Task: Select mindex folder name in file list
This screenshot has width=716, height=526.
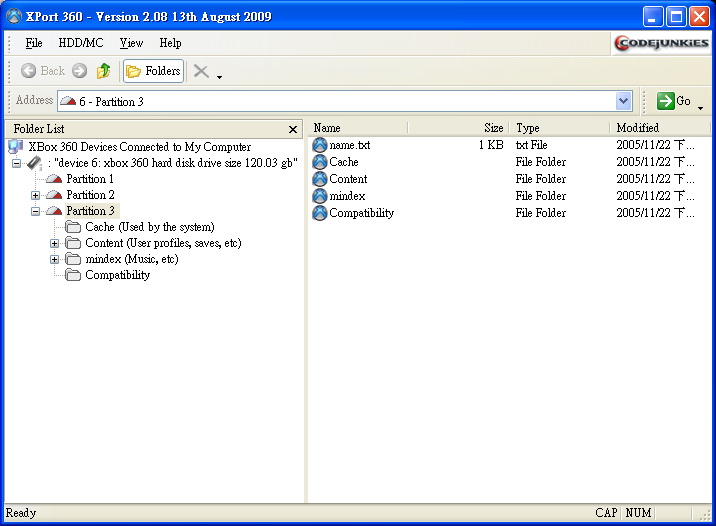Action: coord(347,196)
